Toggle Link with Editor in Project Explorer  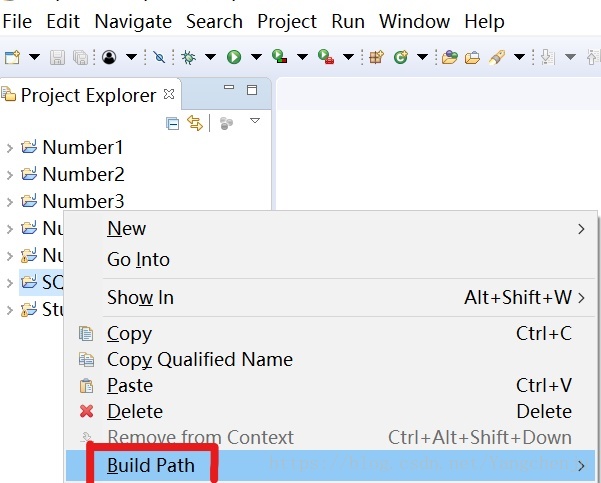(x=195, y=123)
